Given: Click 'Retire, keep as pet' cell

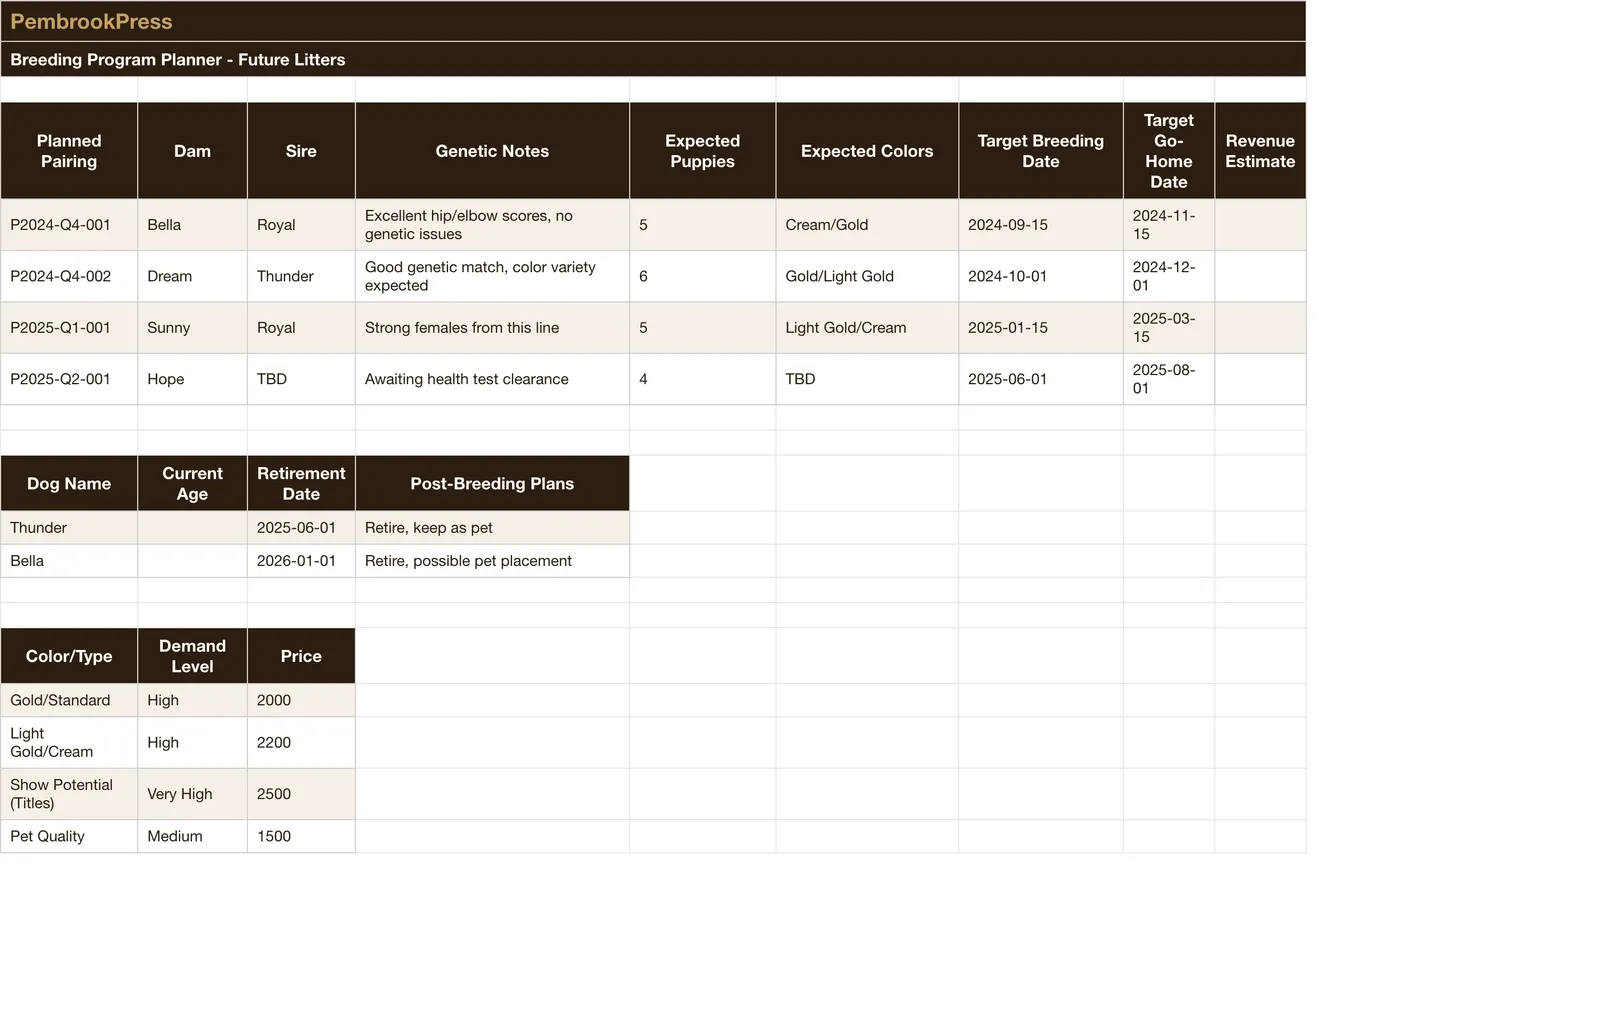Looking at the screenshot, I should pos(492,528).
